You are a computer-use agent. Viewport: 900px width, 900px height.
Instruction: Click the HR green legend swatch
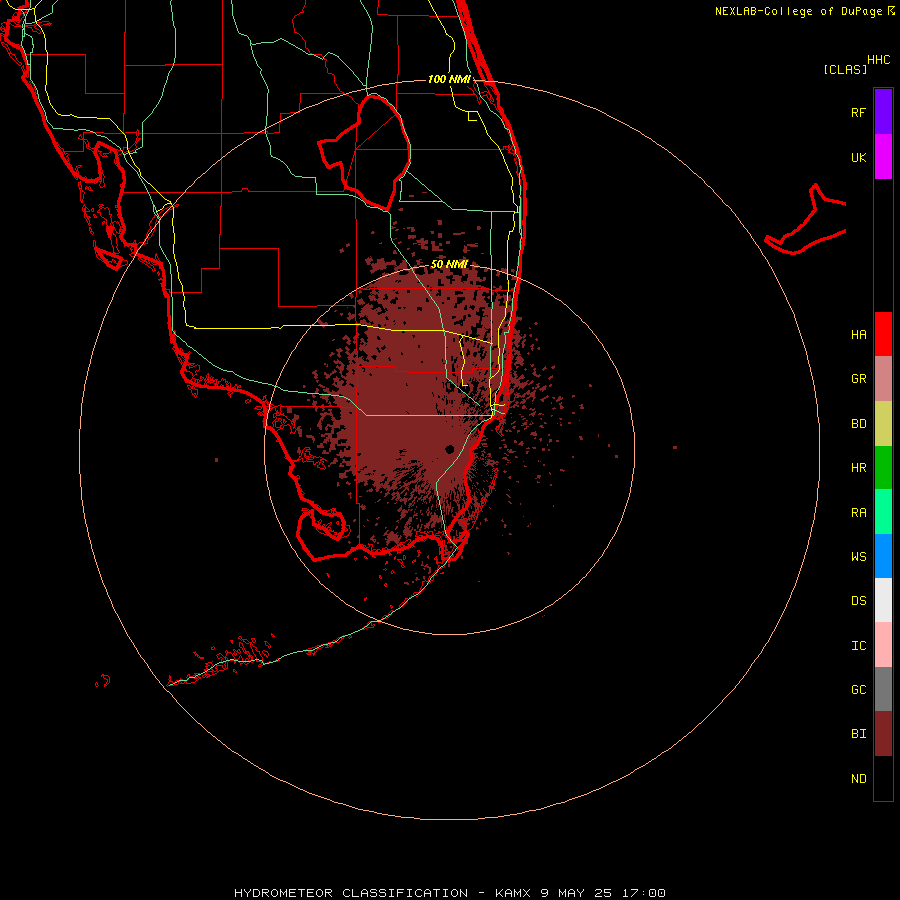click(883, 467)
